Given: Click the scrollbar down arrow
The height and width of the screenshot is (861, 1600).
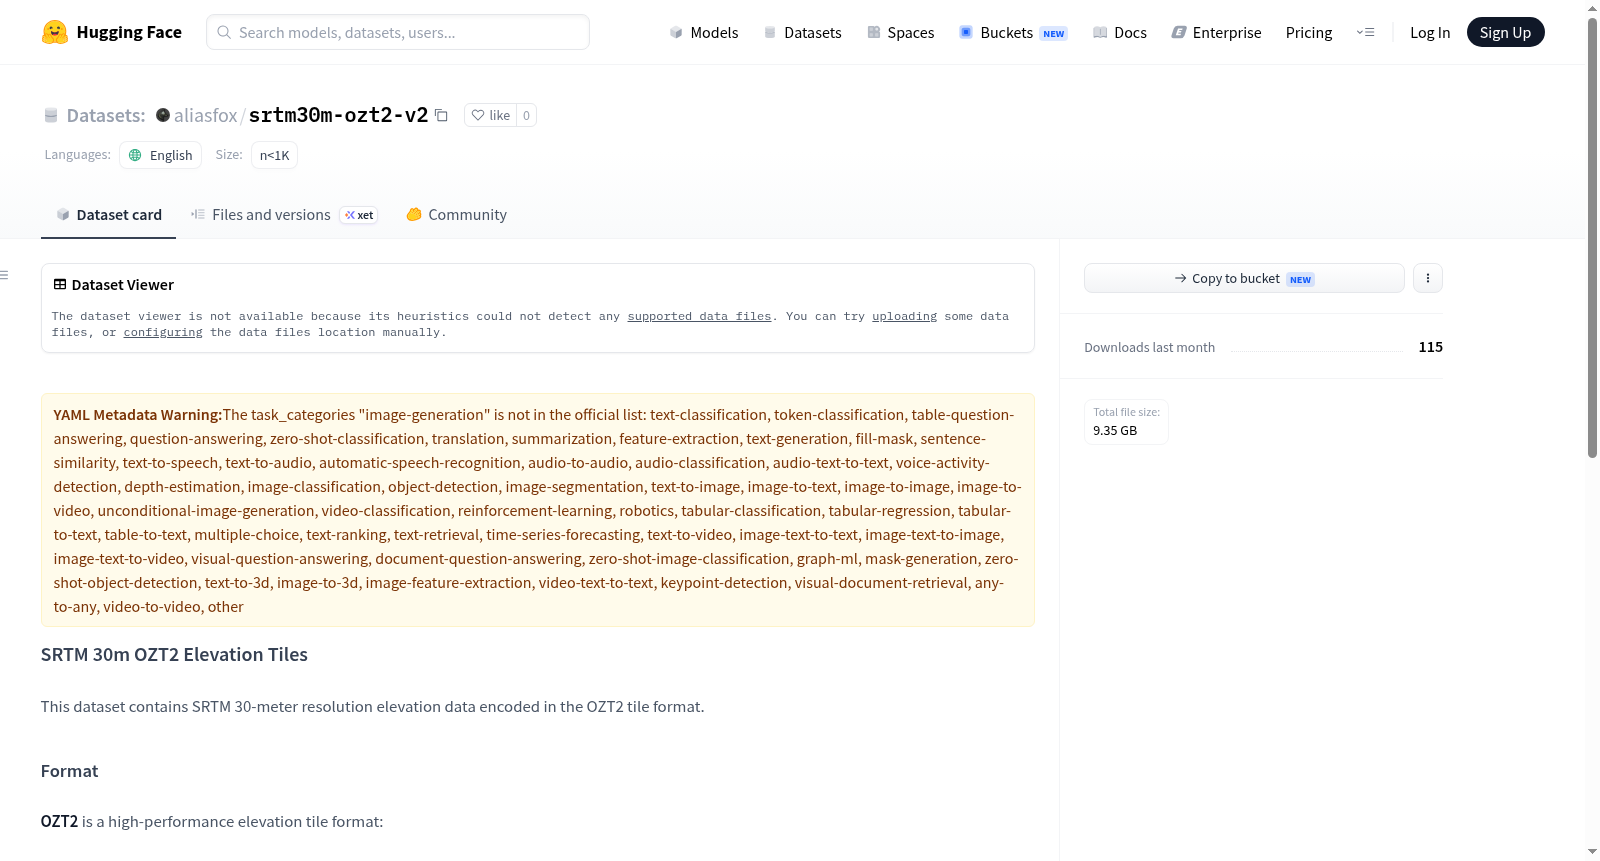Looking at the screenshot, I should tap(1592, 852).
